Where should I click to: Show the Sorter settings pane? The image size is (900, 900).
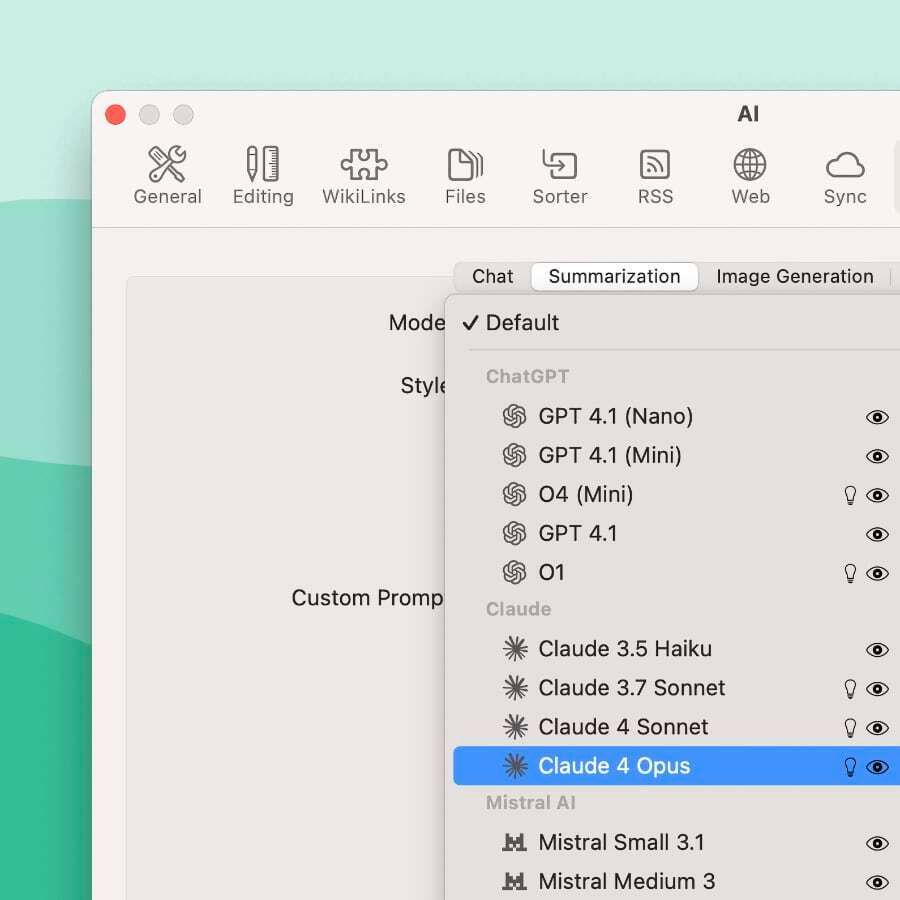pyautogui.click(x=560, y=176)
